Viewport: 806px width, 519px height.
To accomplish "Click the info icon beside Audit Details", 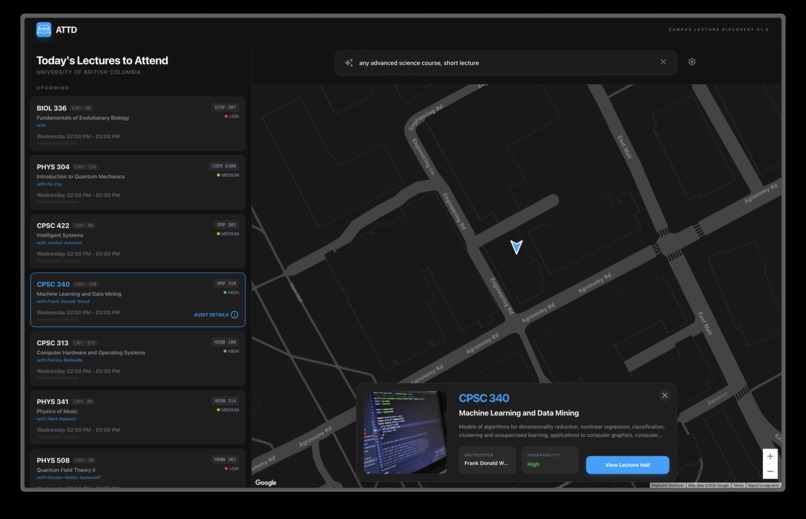I will (234, 314).
